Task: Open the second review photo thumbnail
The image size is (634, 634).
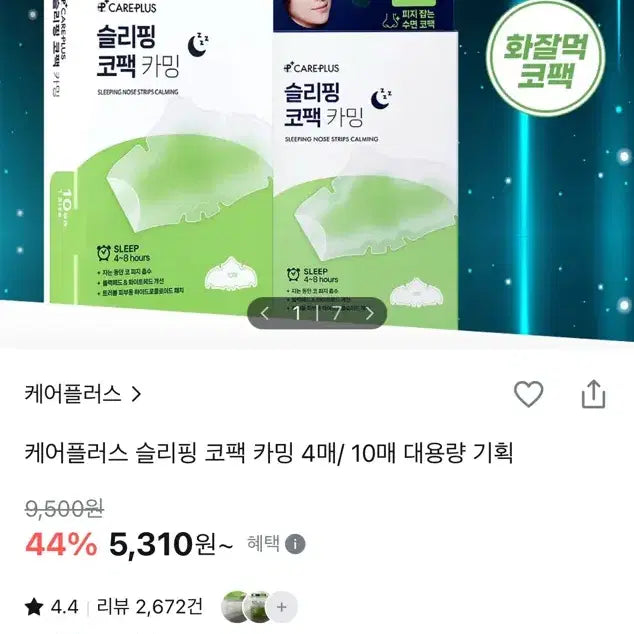Action: point(257,607)
